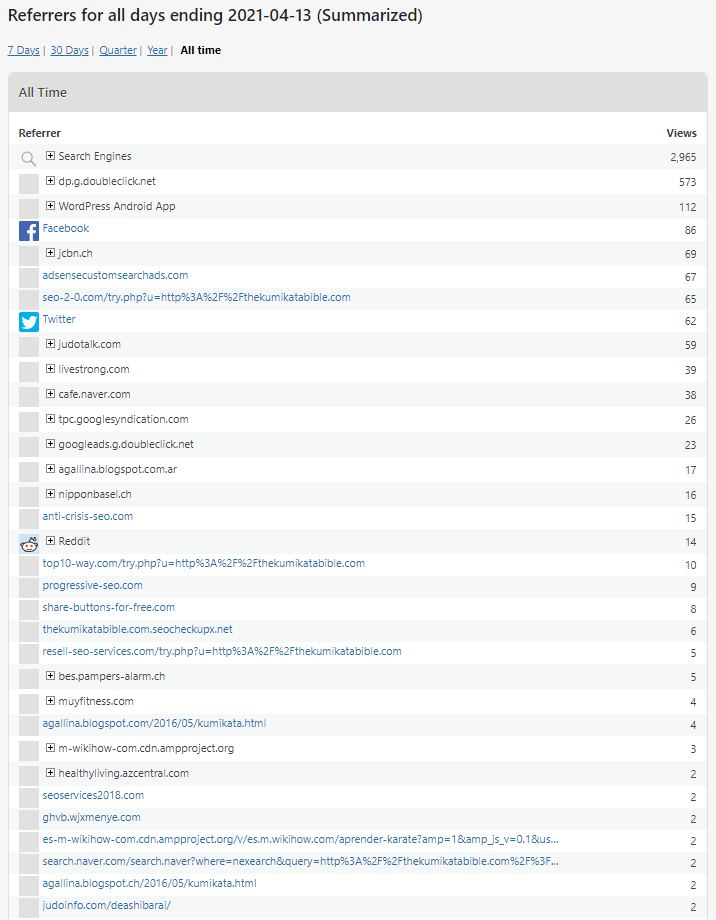Click the Reddit alien icon

[x=29, y=543]
